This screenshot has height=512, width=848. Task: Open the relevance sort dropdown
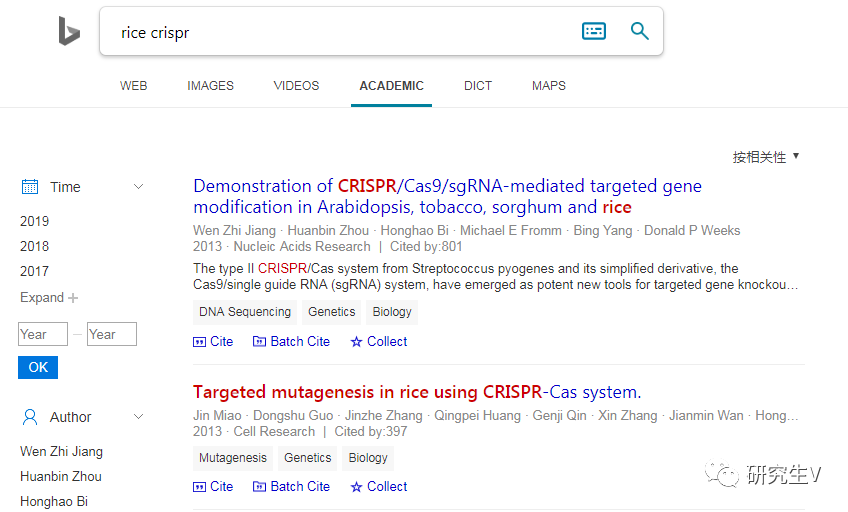coord(766,157)
